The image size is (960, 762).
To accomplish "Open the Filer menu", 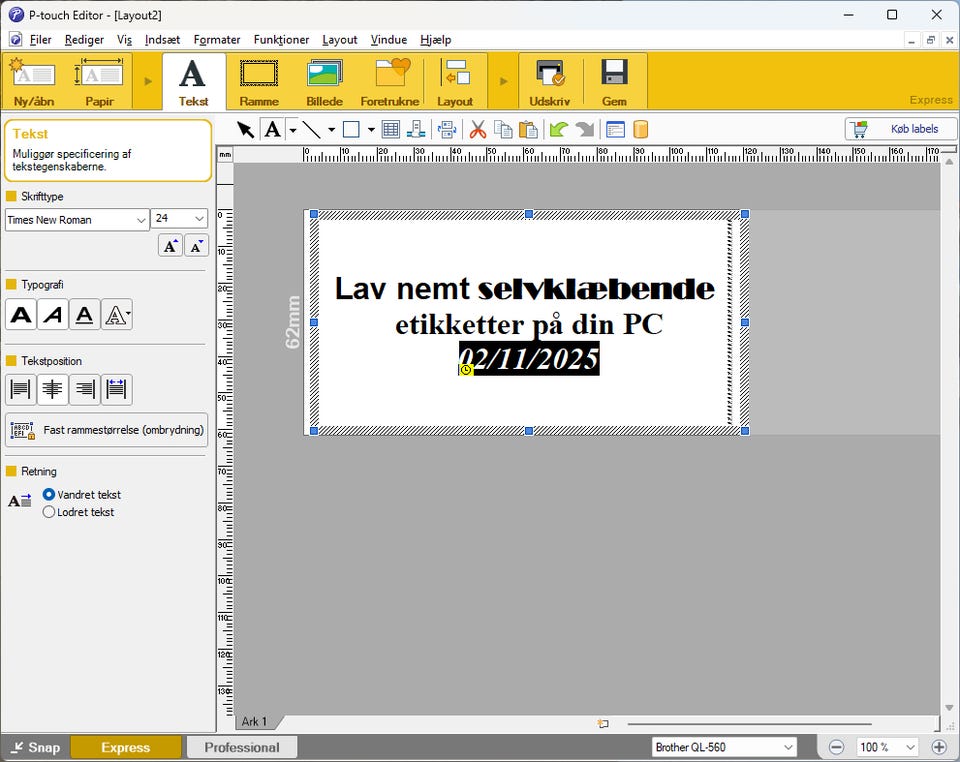I will tap(40, 40).
